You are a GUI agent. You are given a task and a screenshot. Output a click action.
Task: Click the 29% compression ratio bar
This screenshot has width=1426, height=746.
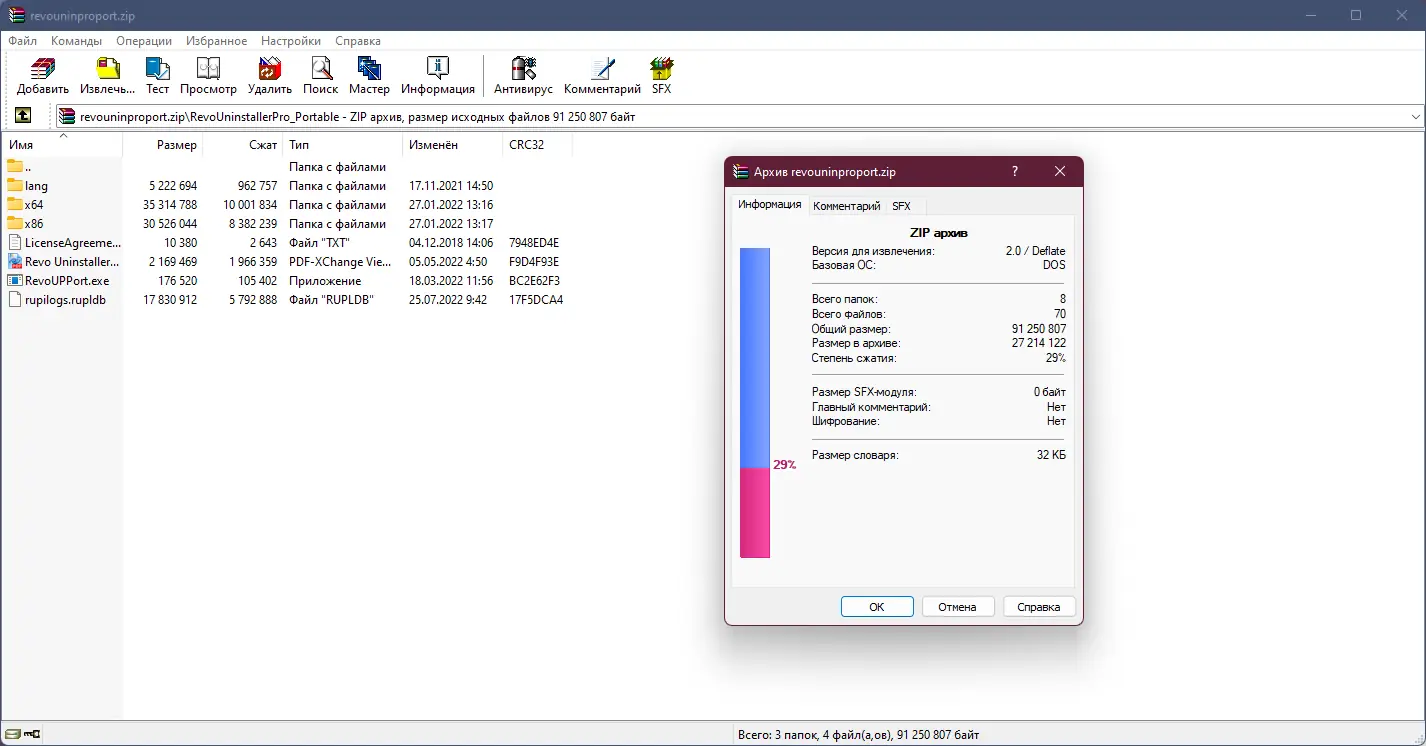point(755,510)
